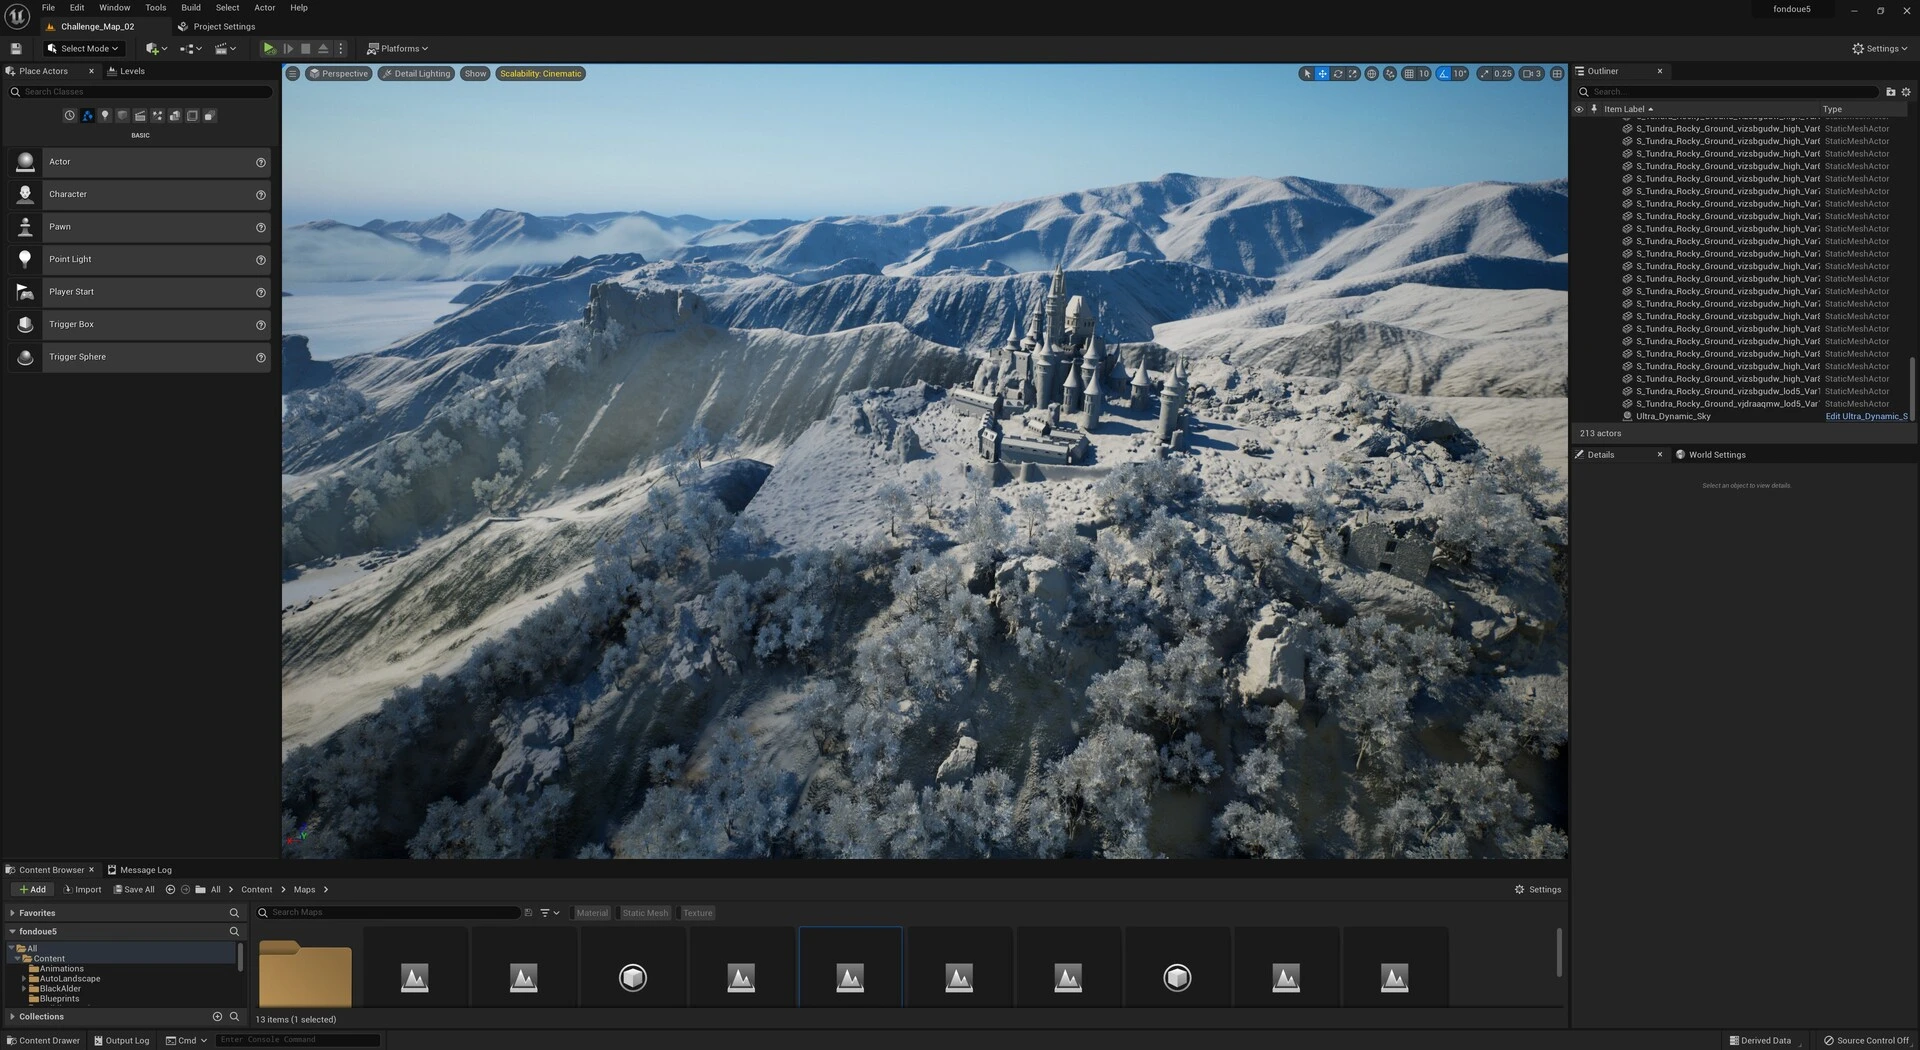Open the Cinematic category in Place Actors

tap(140, 116)
